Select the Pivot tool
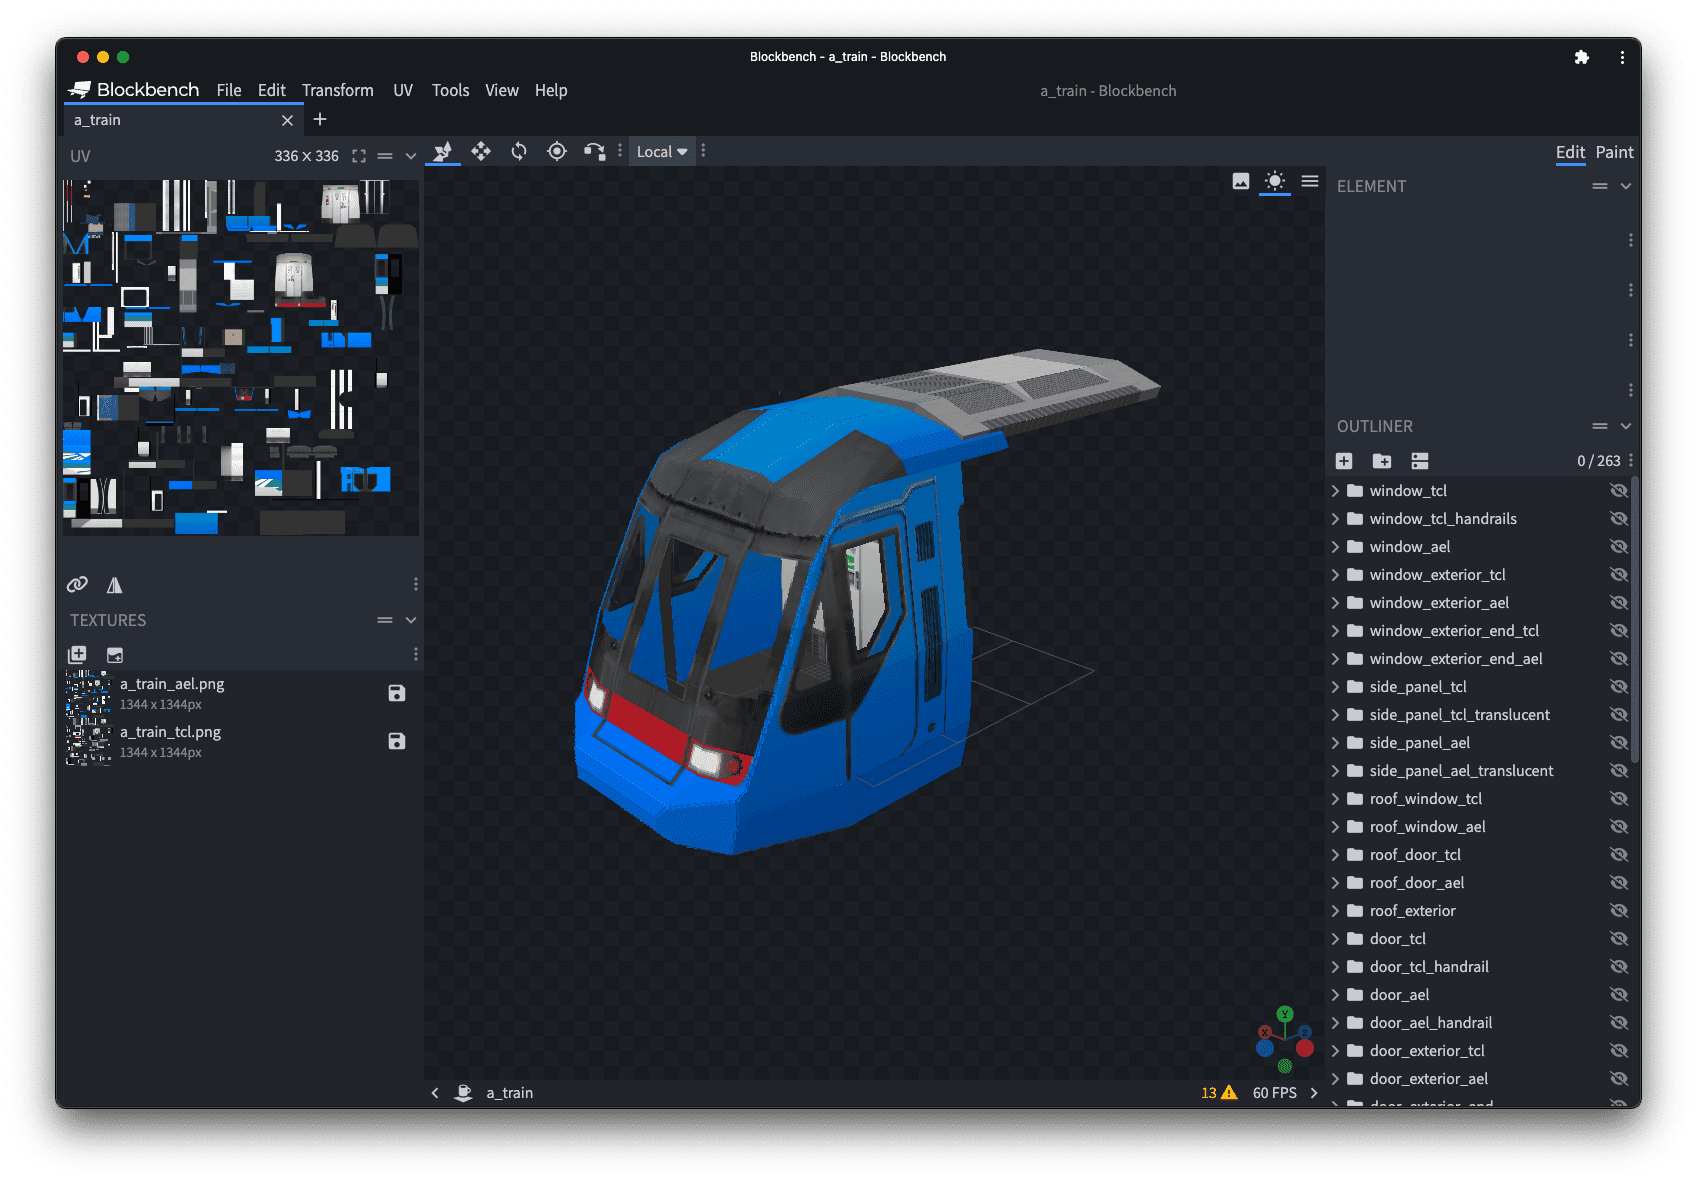 tap(557, 151)
